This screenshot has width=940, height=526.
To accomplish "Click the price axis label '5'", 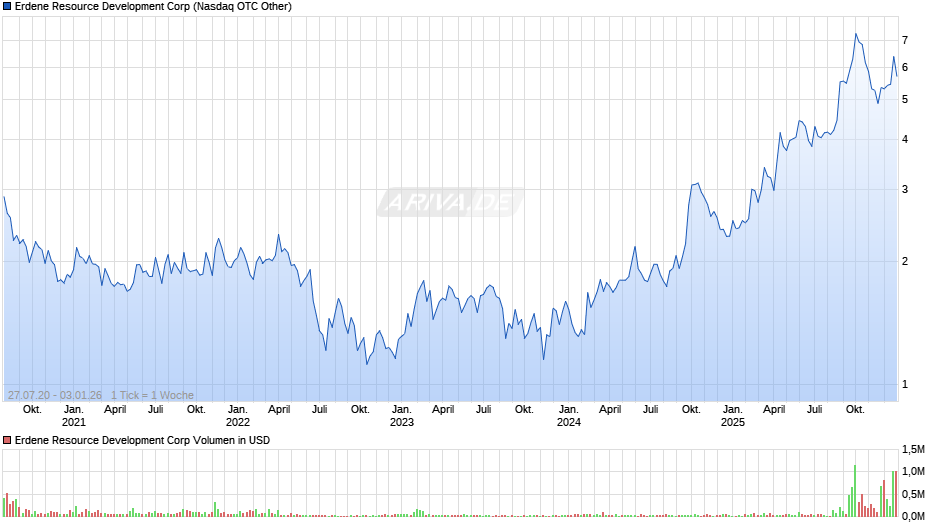I will pos(905,99).
